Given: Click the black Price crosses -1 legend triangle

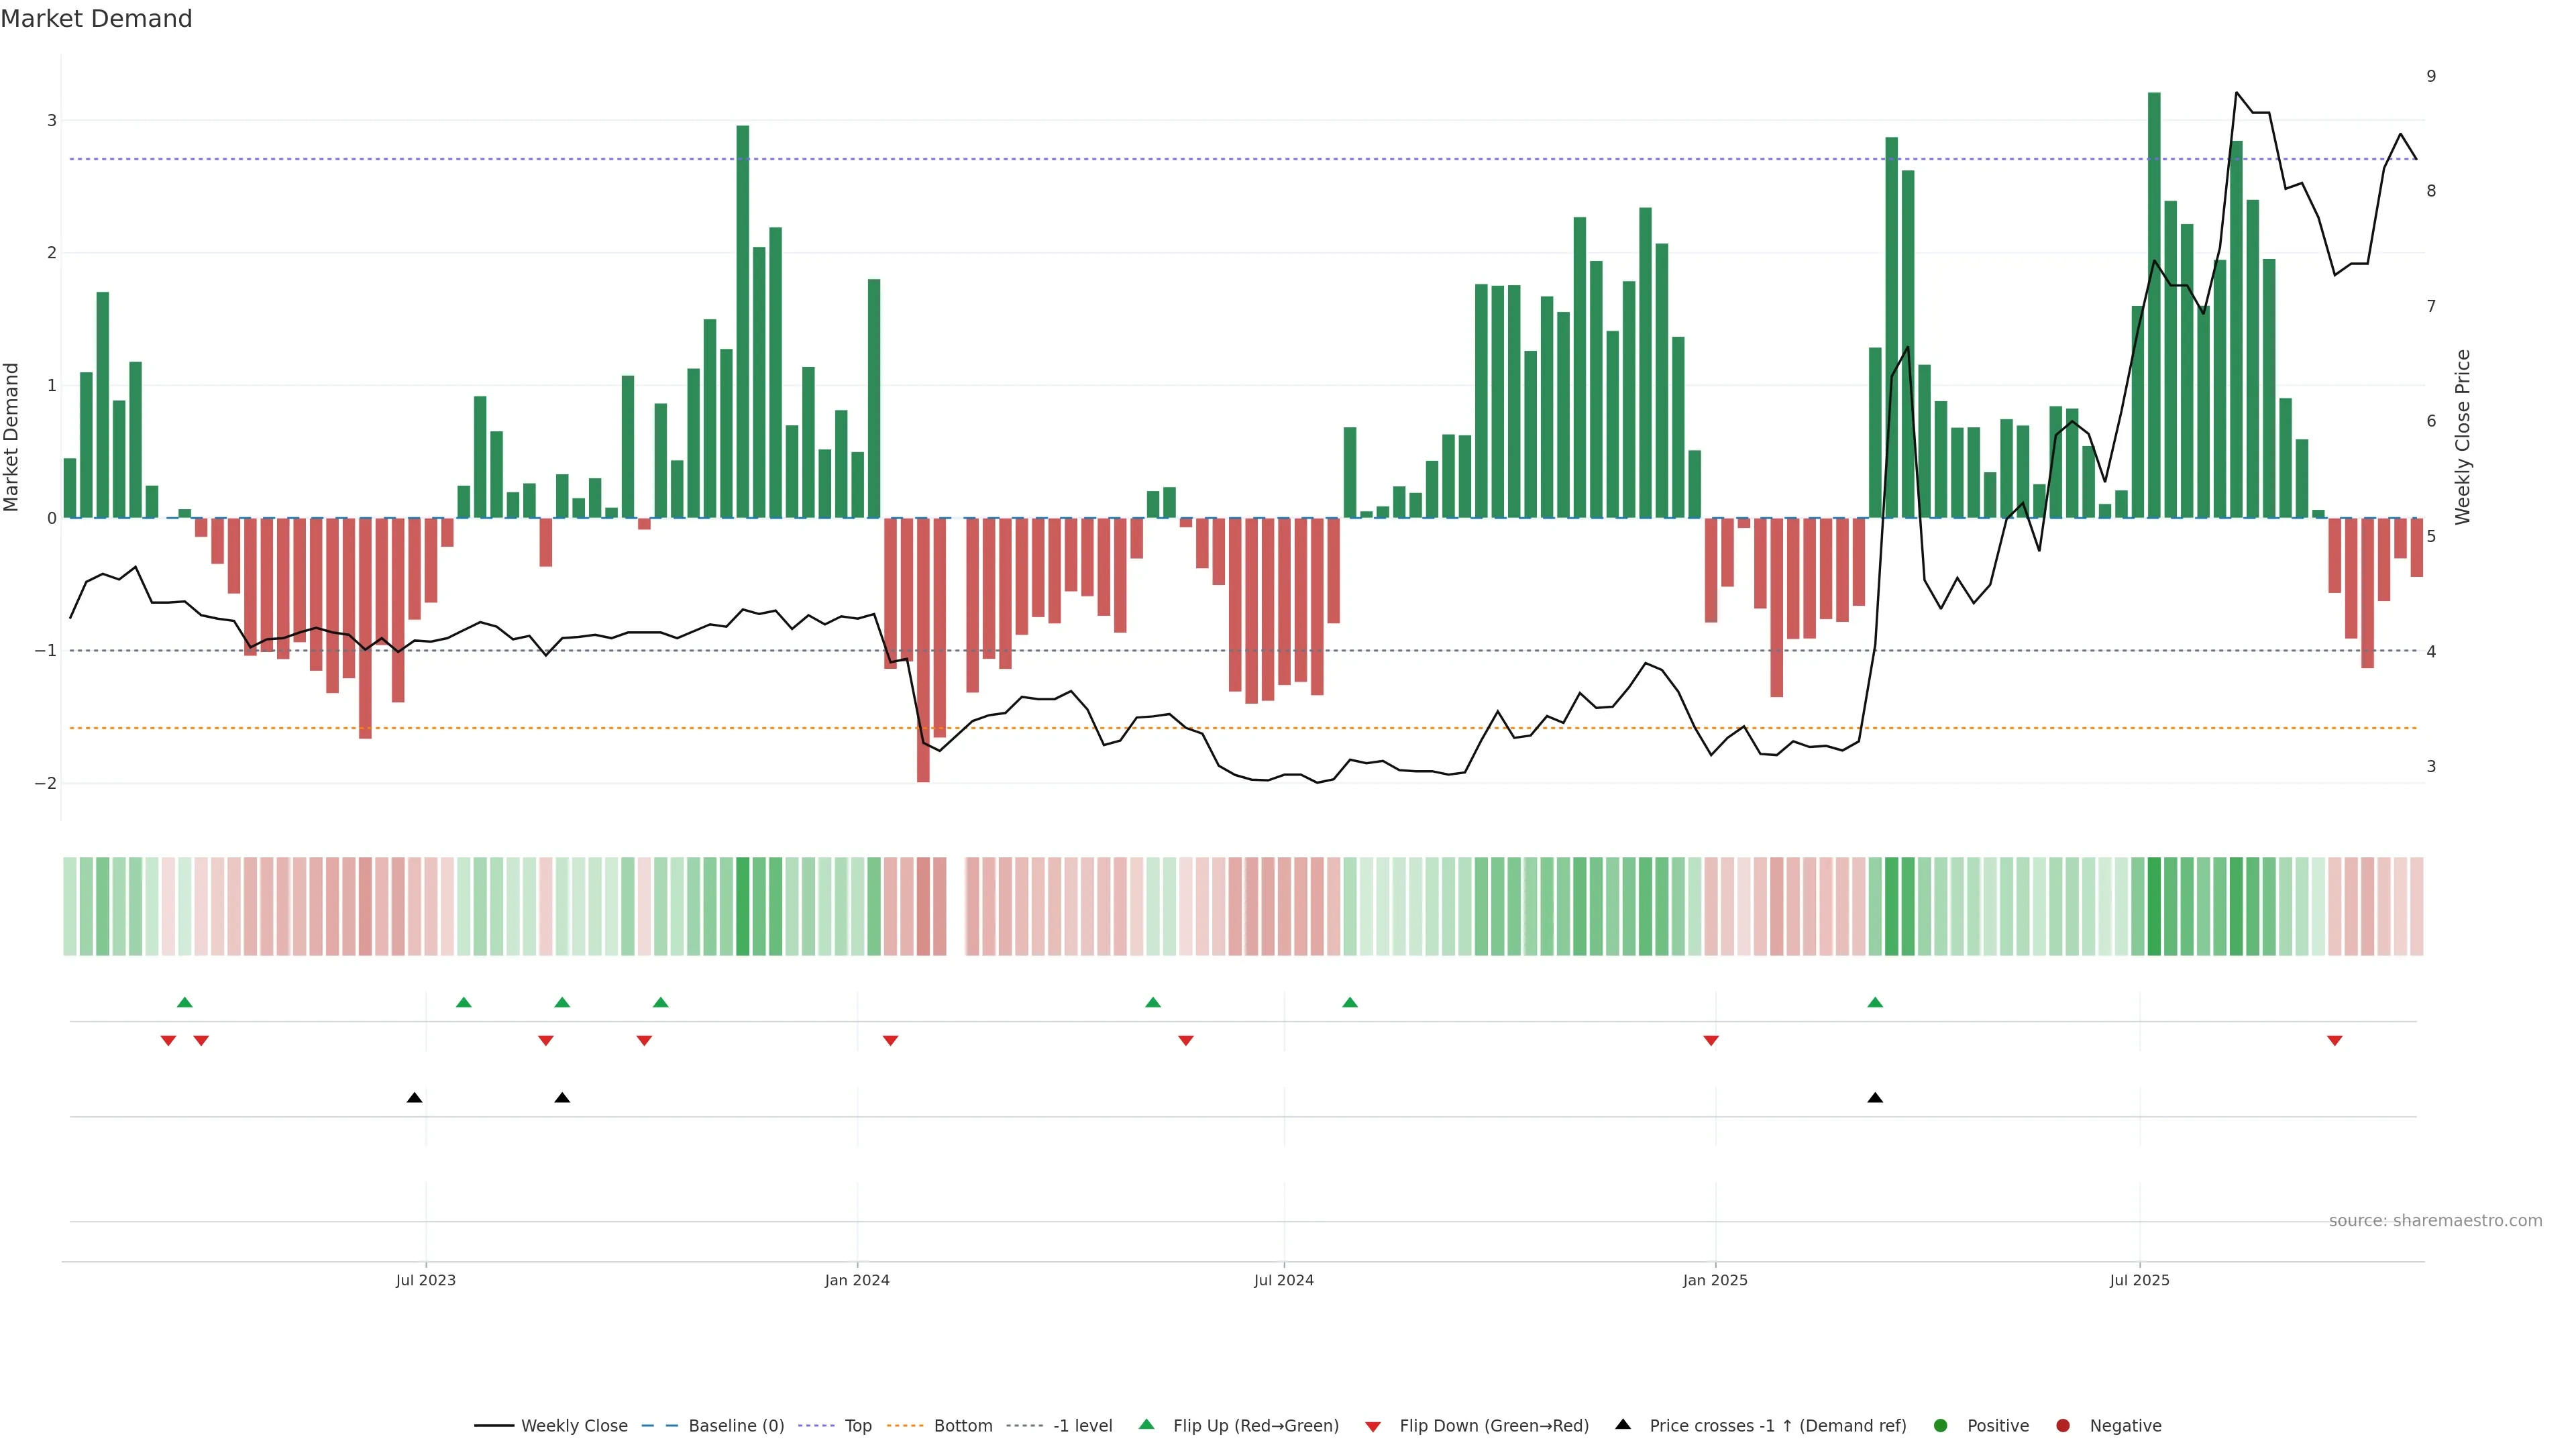Looking at the screenshot, I should [x=1622, y=1424].
